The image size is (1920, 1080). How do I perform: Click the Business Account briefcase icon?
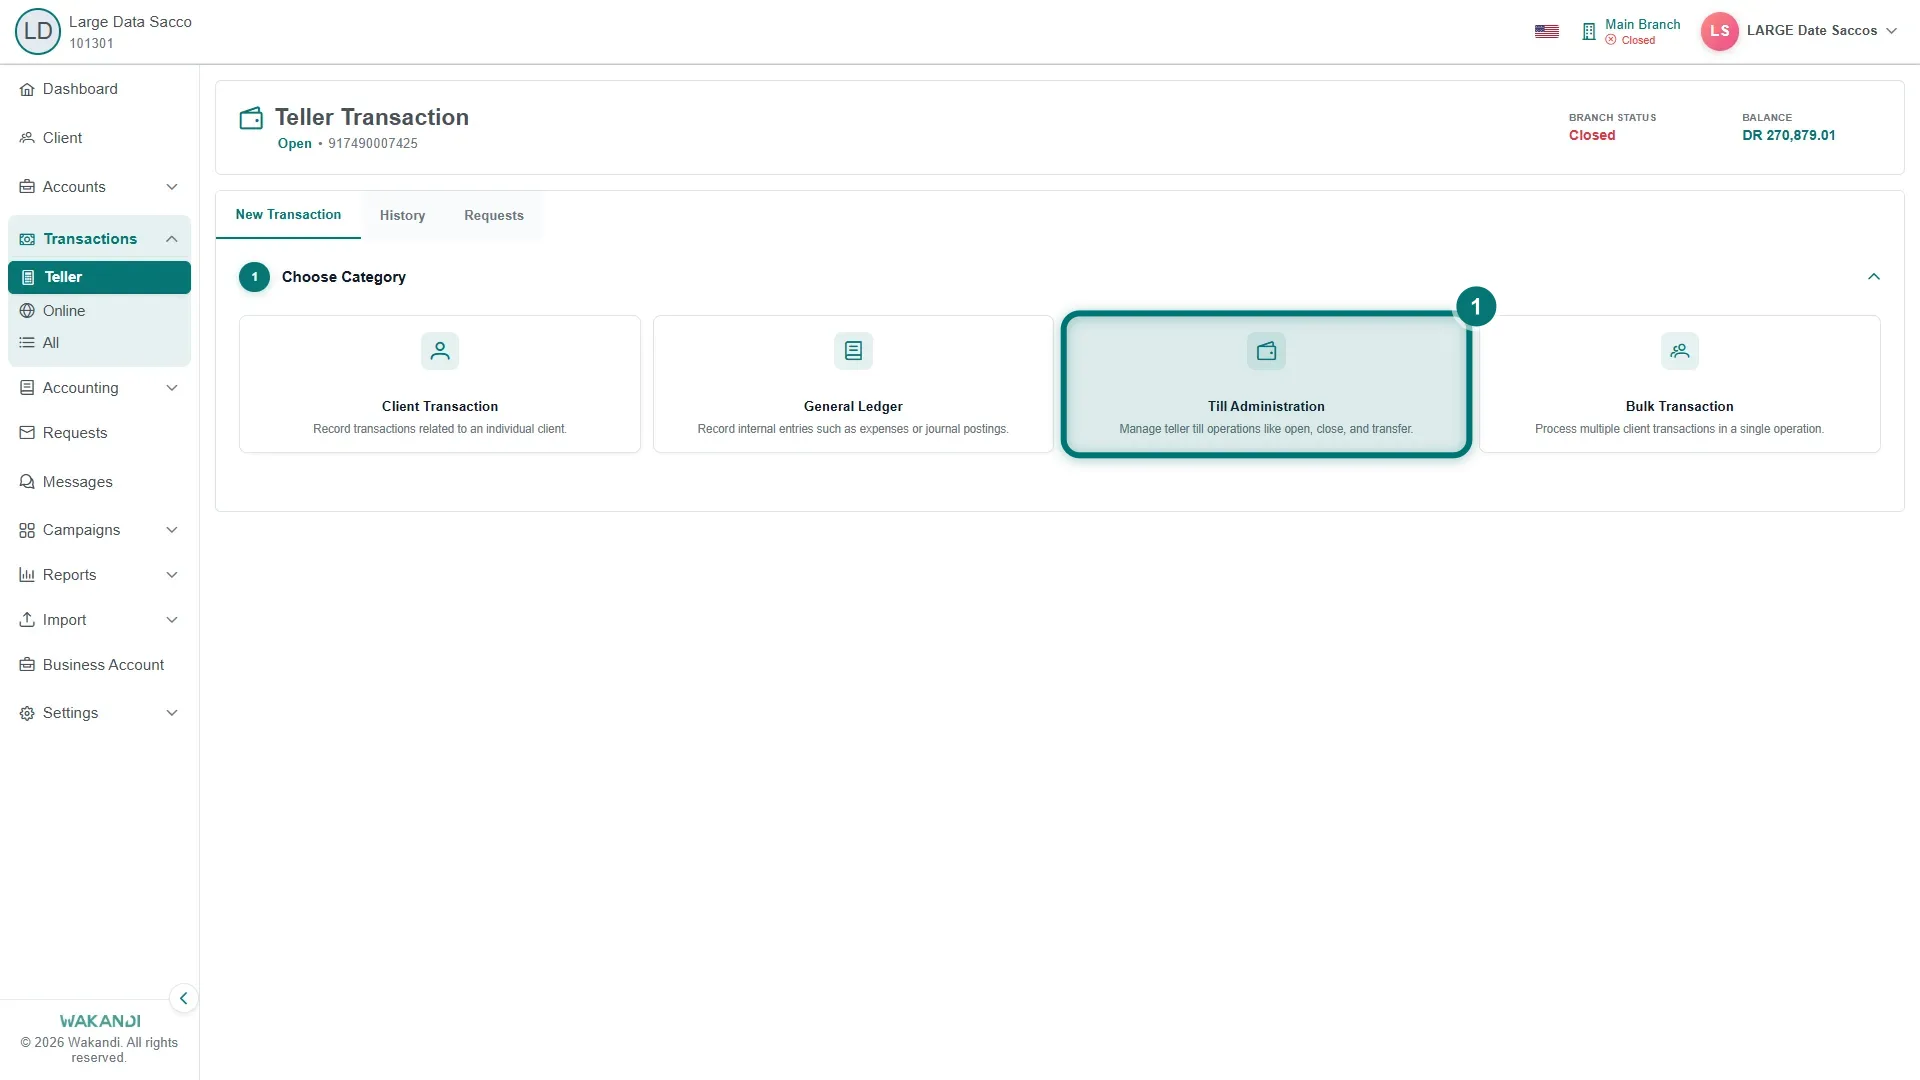pyautogui.click(x=27, y=665)
